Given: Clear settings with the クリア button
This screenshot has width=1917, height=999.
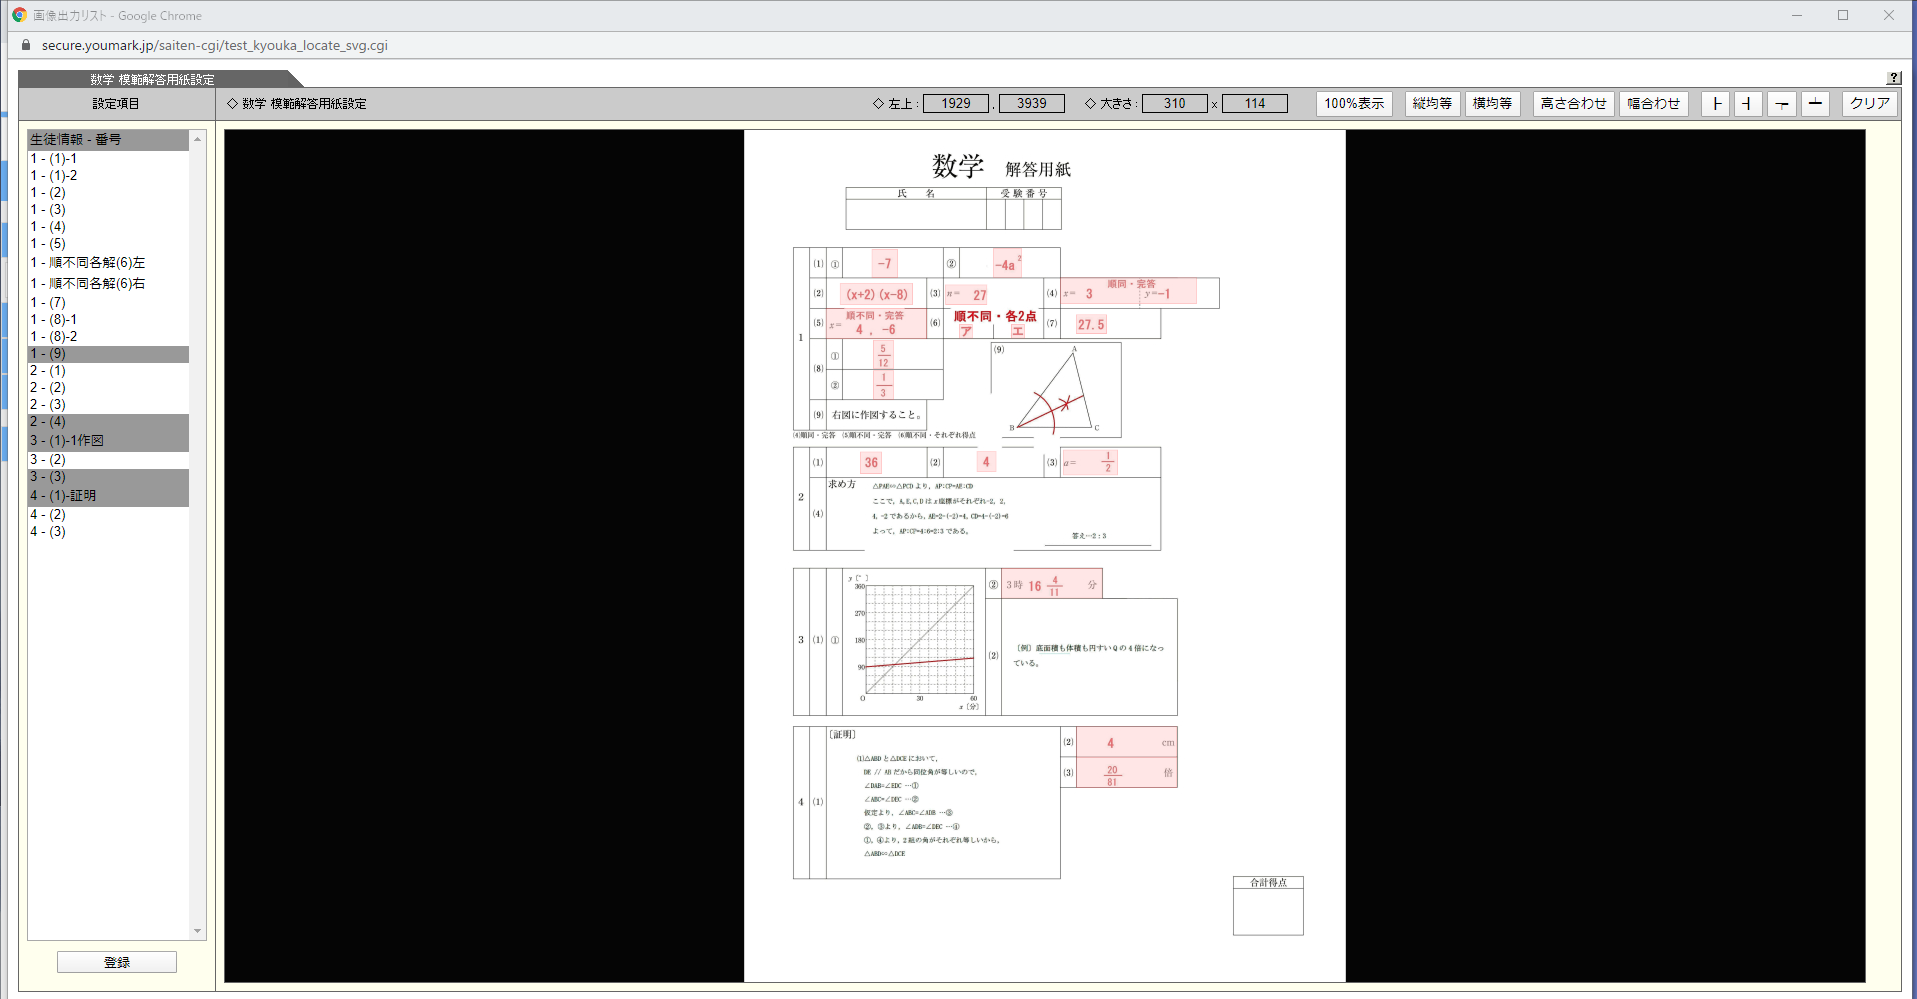Looking at the screenshot, I should point(1868,103).
